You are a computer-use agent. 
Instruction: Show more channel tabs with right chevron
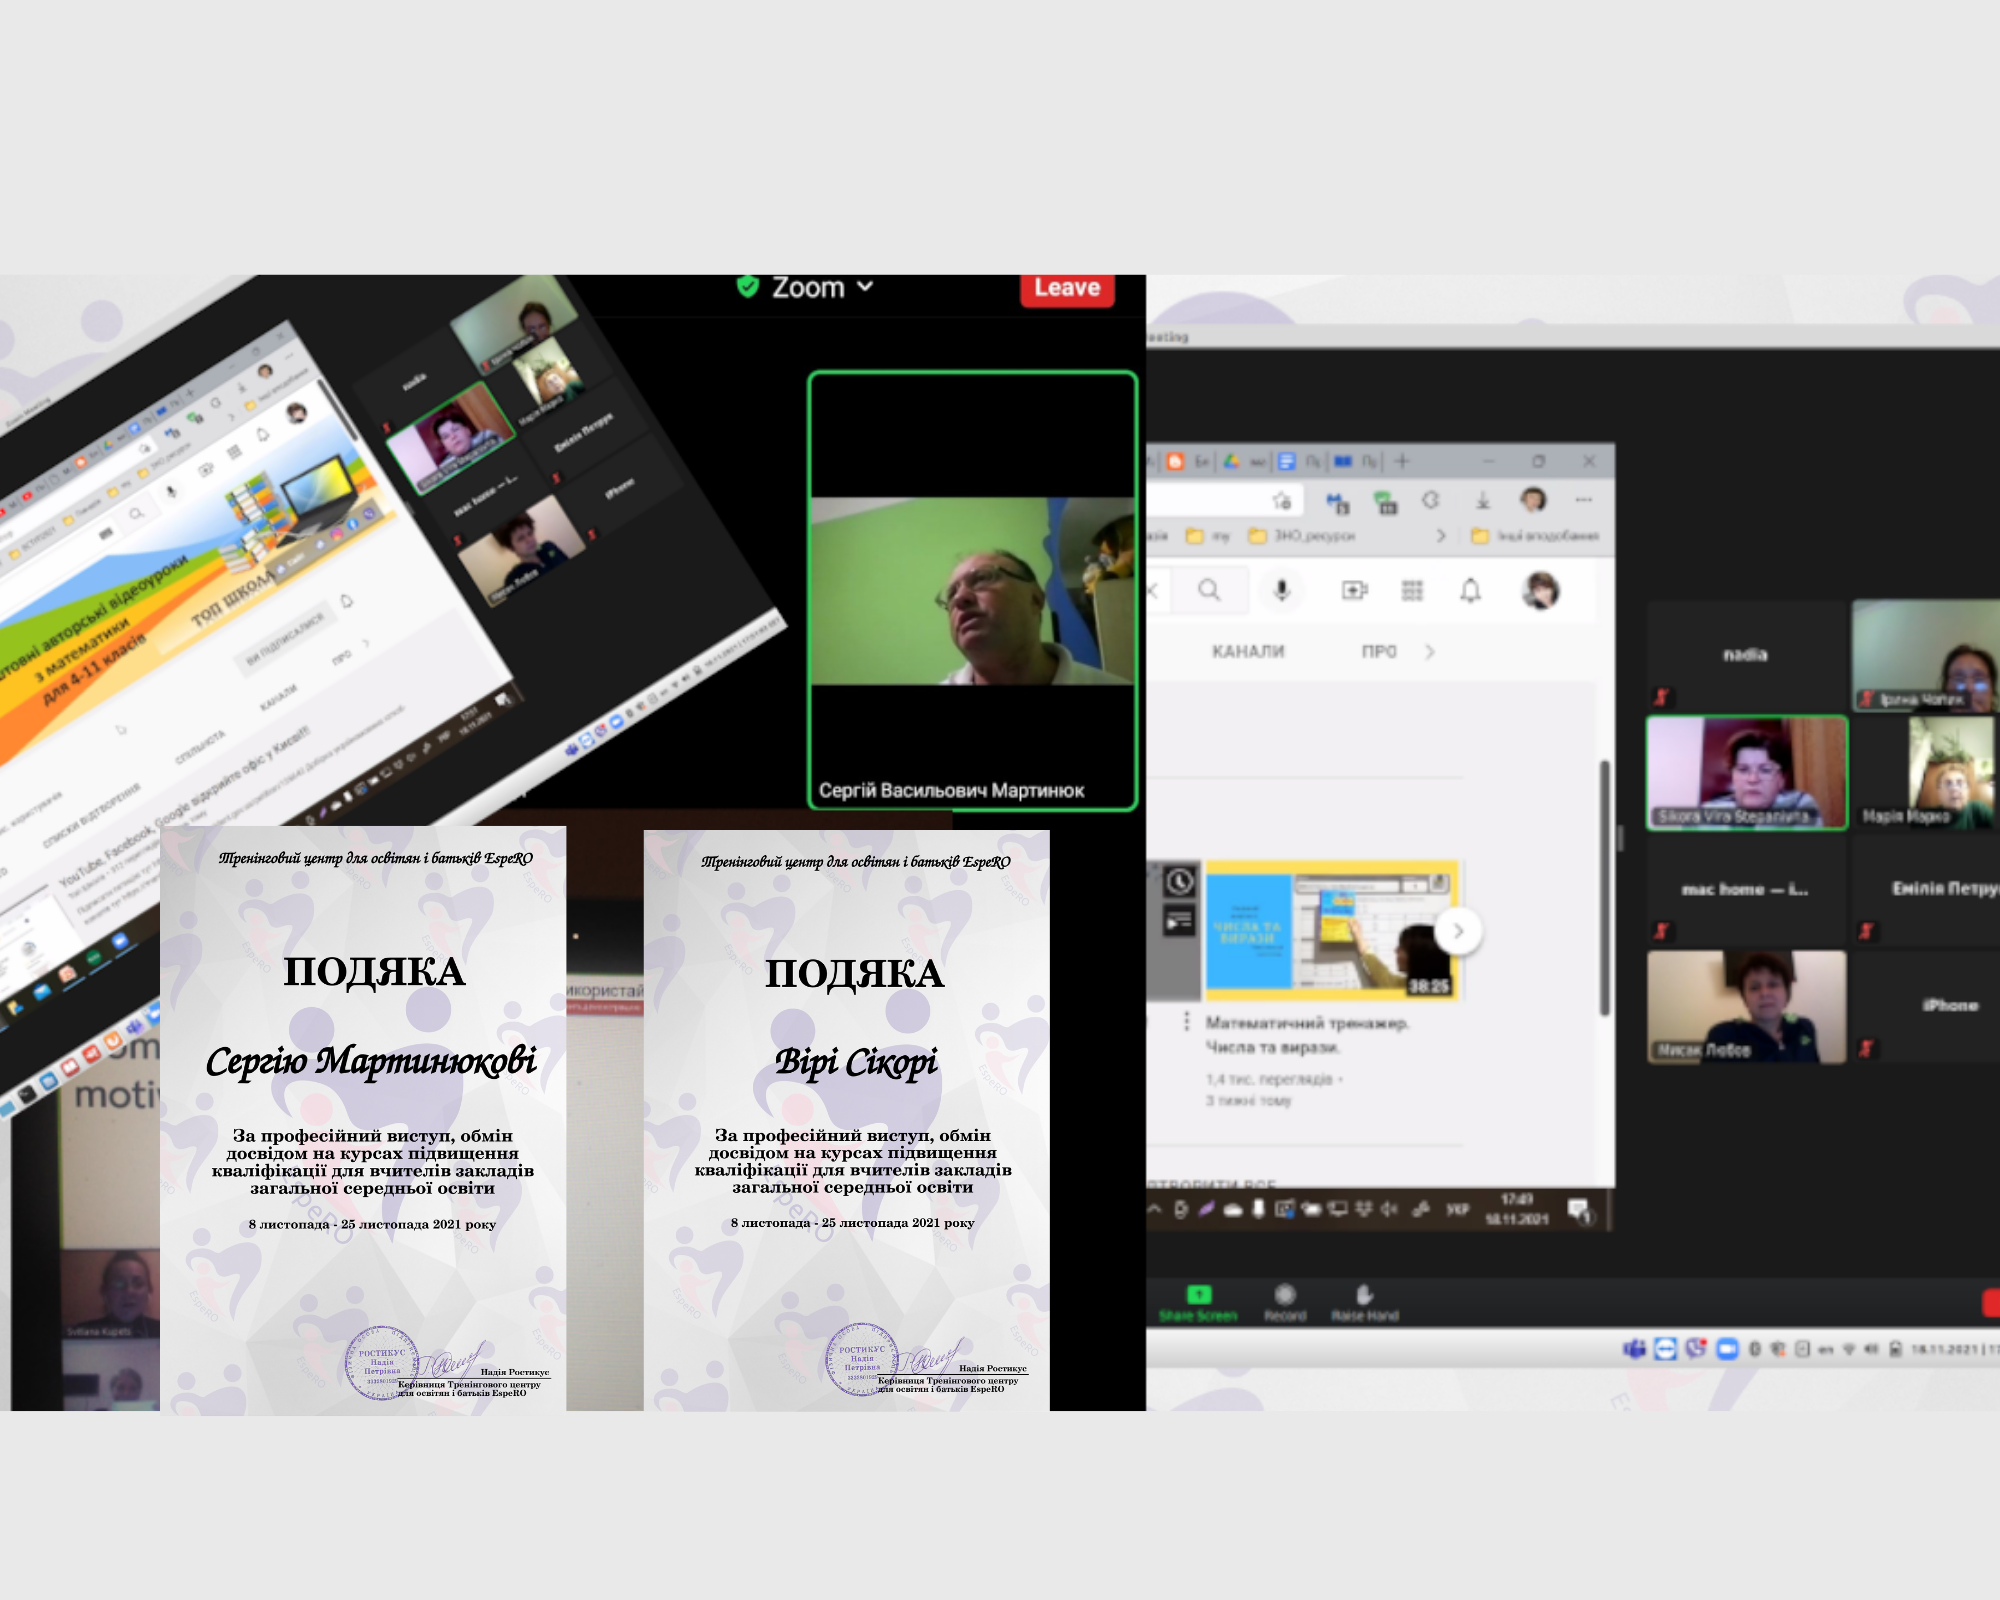[x=1430, y=652]
